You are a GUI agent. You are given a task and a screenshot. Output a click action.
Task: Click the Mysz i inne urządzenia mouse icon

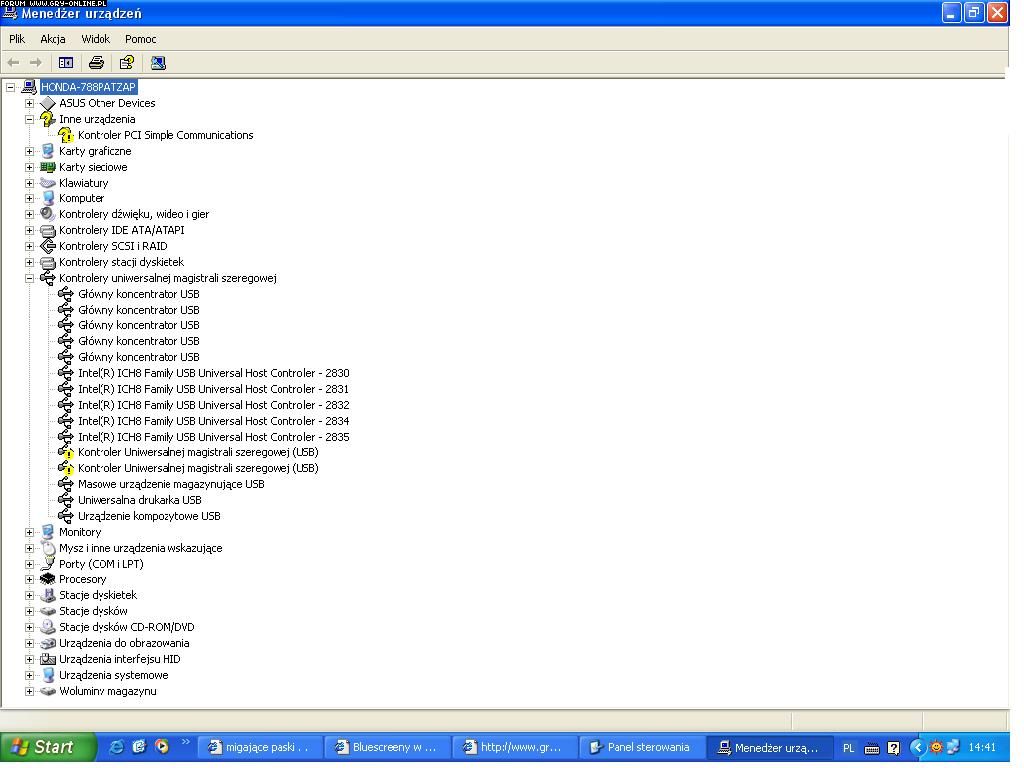point(48,548)
